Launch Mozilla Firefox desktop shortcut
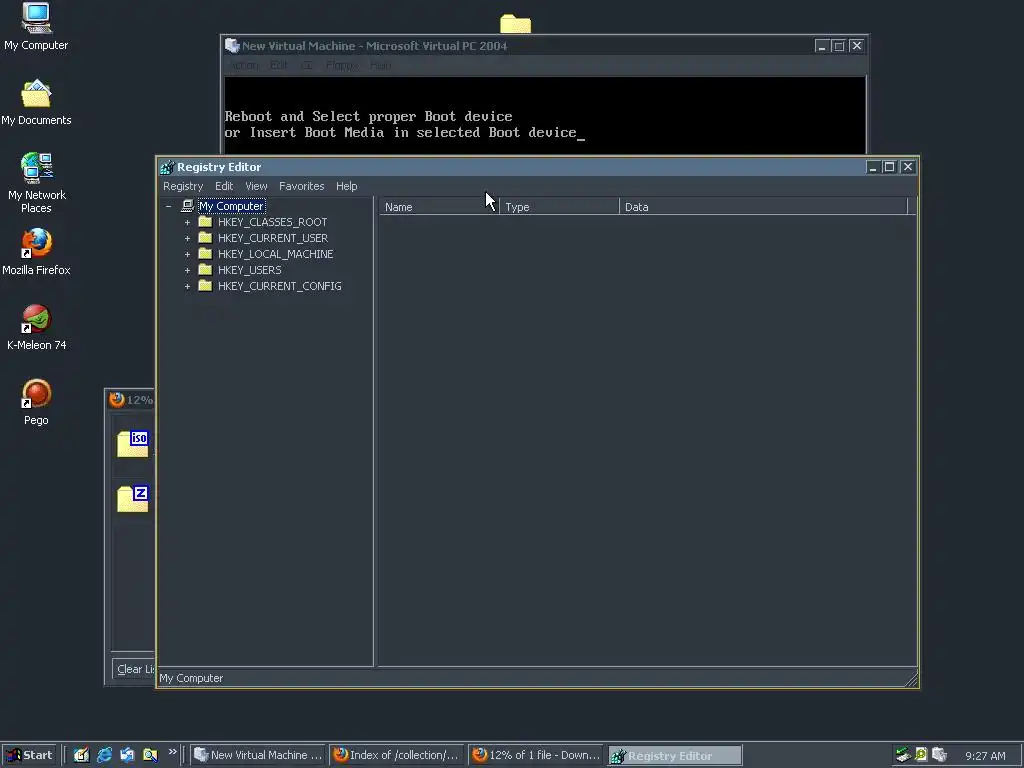1024x768 pixels. [36, 252]
